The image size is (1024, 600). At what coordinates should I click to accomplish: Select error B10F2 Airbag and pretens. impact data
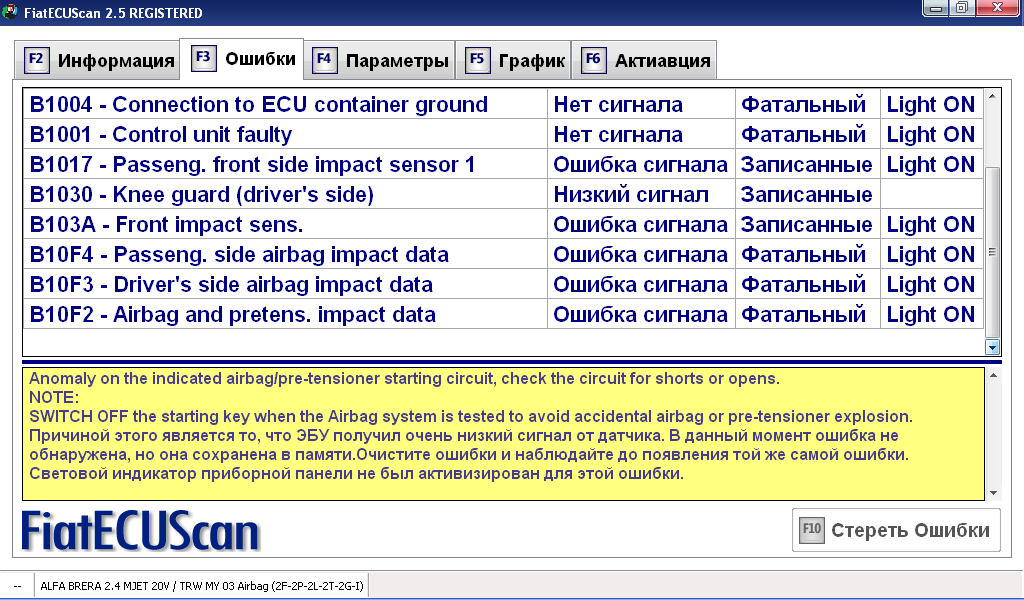(x=285, y=315)
